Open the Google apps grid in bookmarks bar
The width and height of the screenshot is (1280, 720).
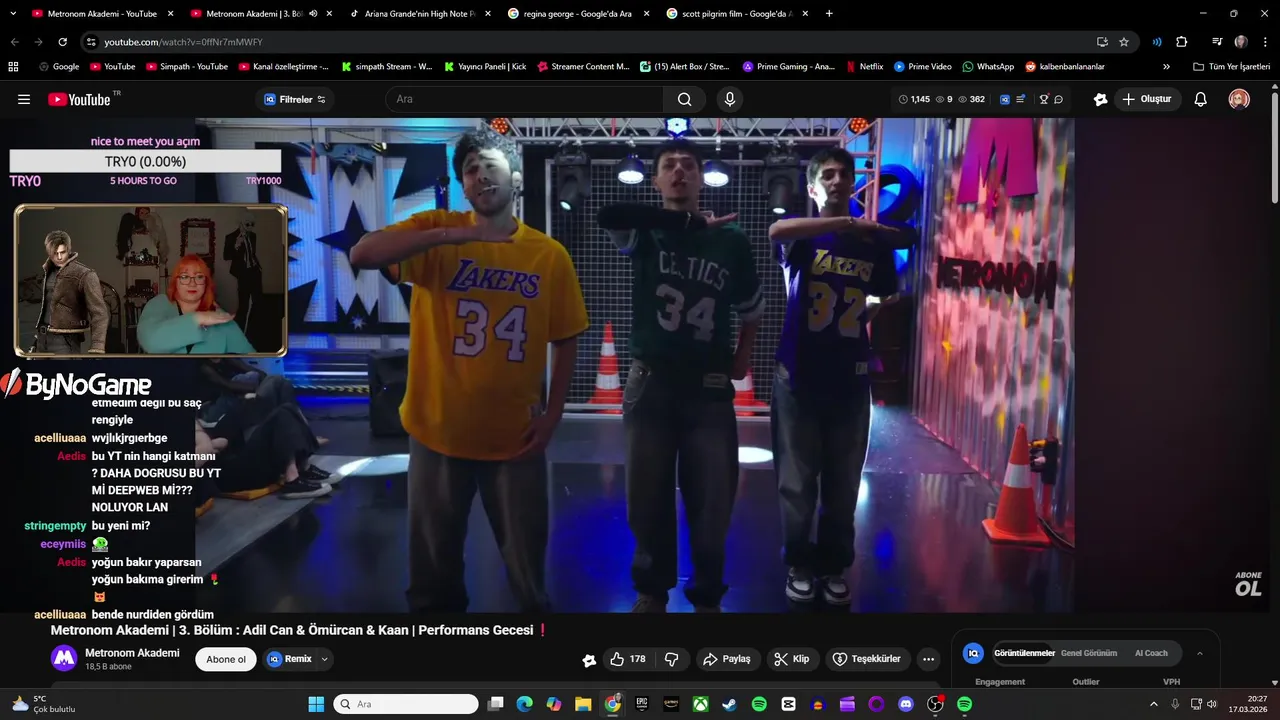(13, 67)
